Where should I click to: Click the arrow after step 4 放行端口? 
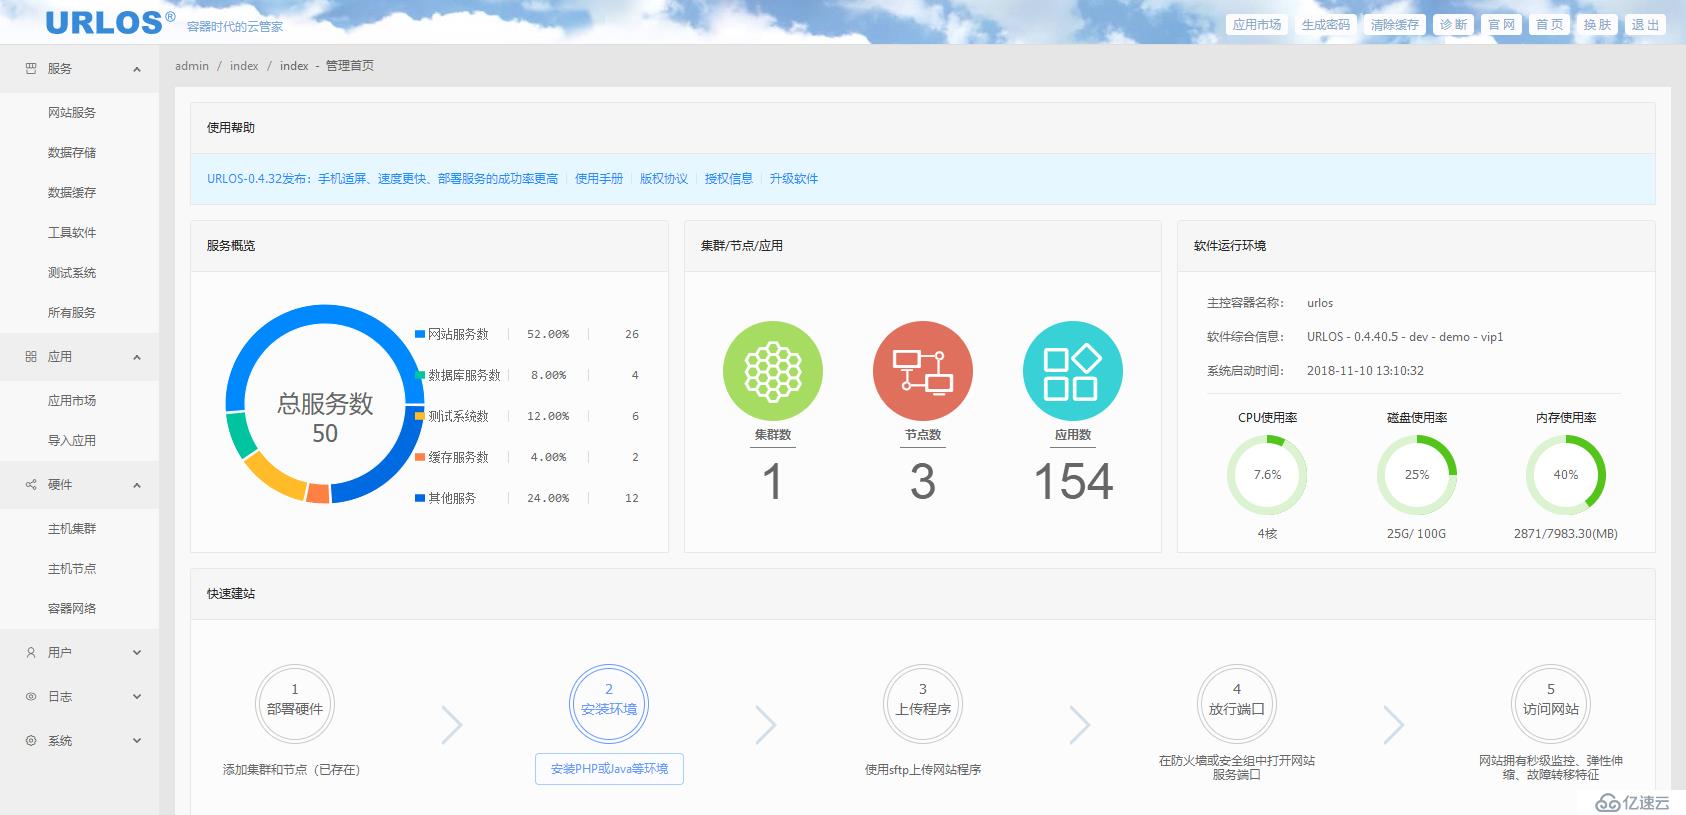(1394, 725)
